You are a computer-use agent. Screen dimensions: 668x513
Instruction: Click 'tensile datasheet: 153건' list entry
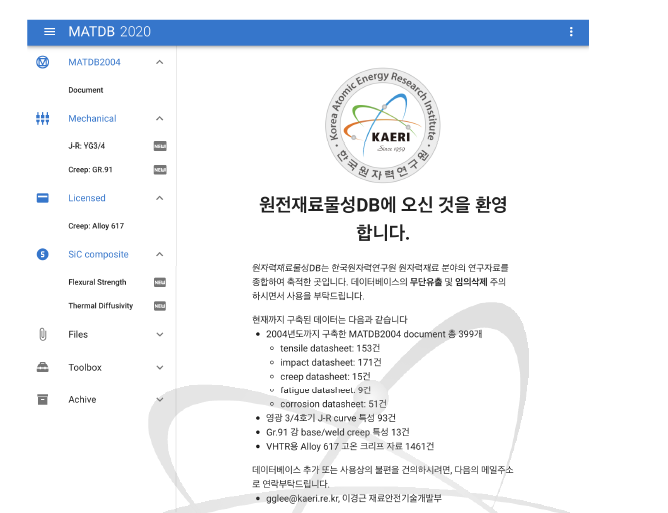pos(330,348)
